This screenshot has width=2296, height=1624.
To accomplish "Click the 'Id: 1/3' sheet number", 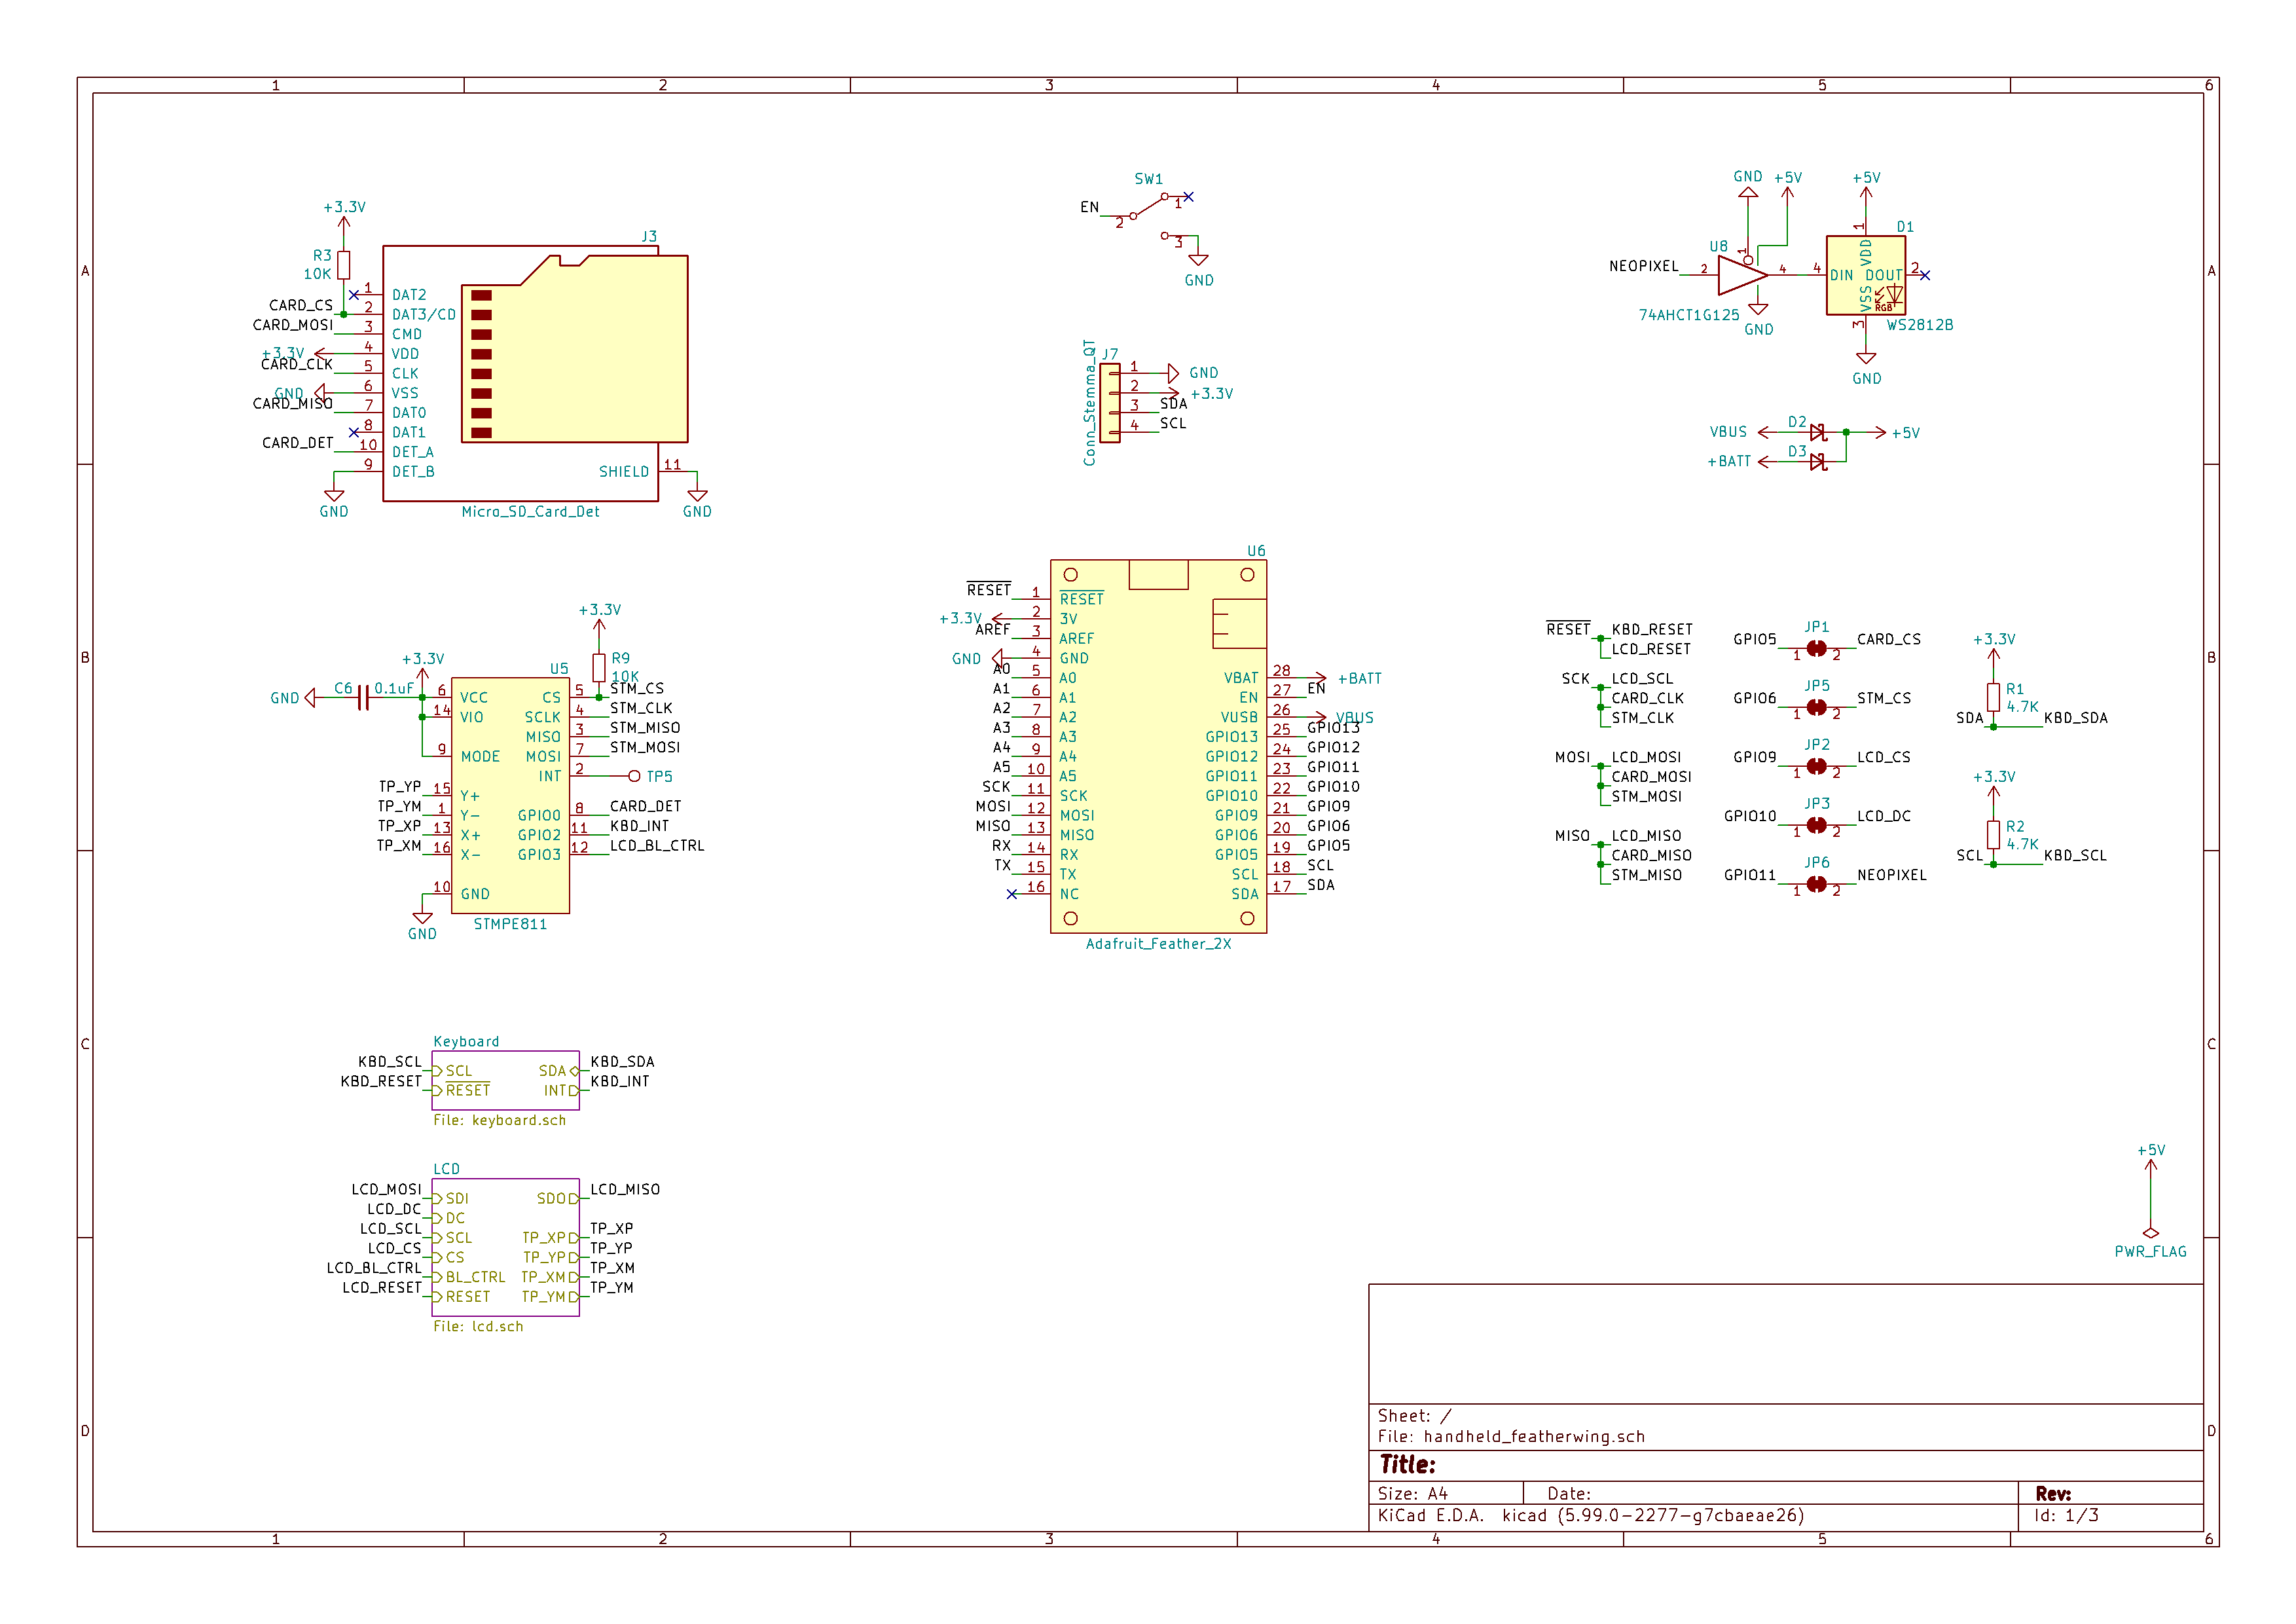I will click(x=2066, y=1515).
